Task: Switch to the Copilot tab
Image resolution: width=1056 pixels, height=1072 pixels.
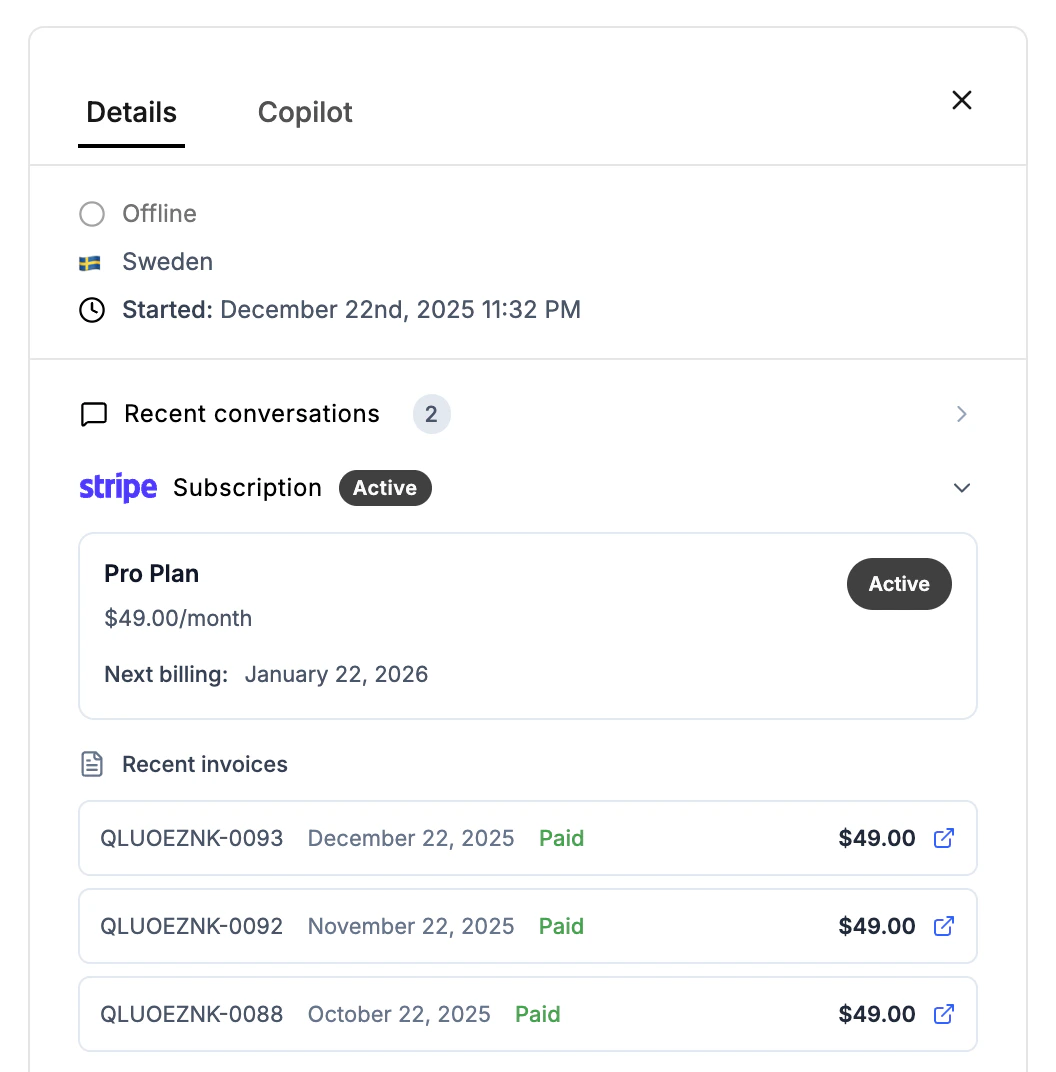Action: (x=305, y=112)
